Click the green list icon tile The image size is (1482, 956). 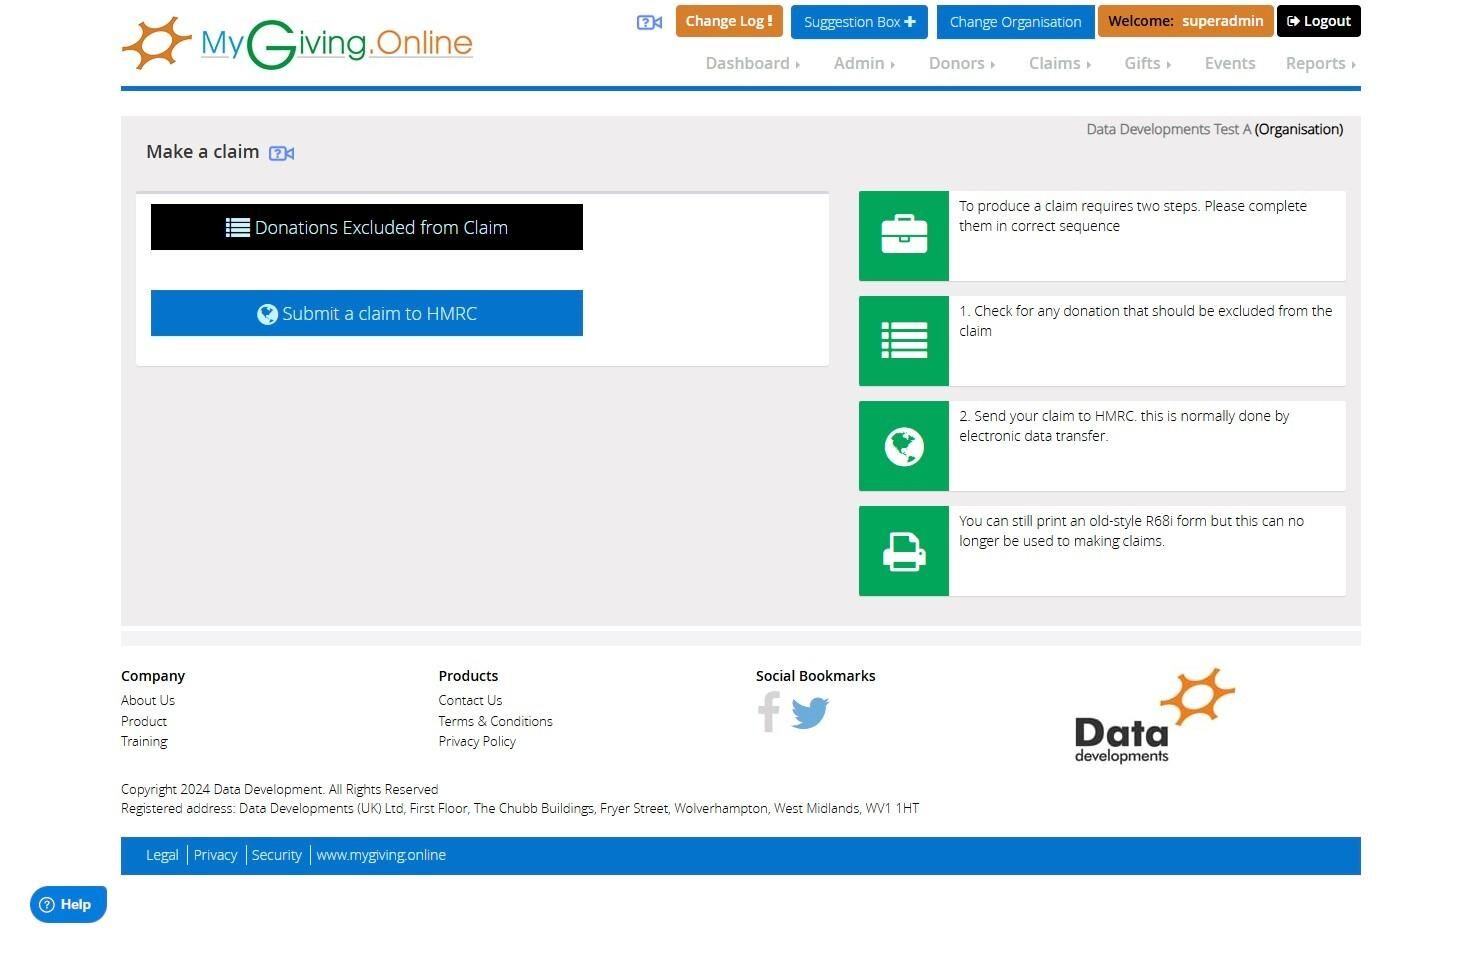(904, 341)
